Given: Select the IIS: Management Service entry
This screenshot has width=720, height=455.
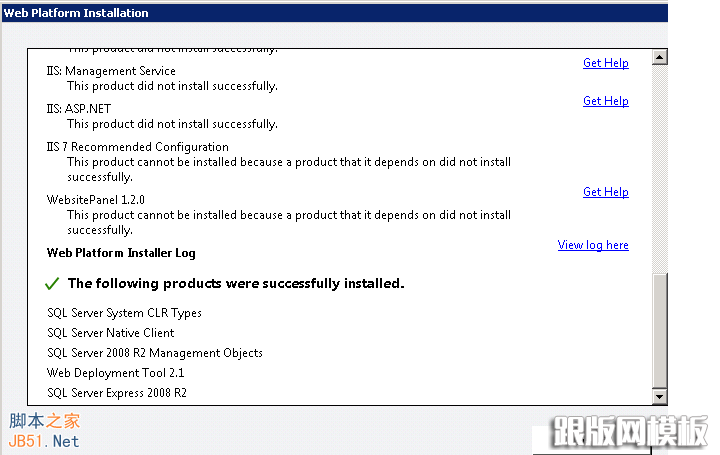Looking at the screenshot, I should 111,71.
